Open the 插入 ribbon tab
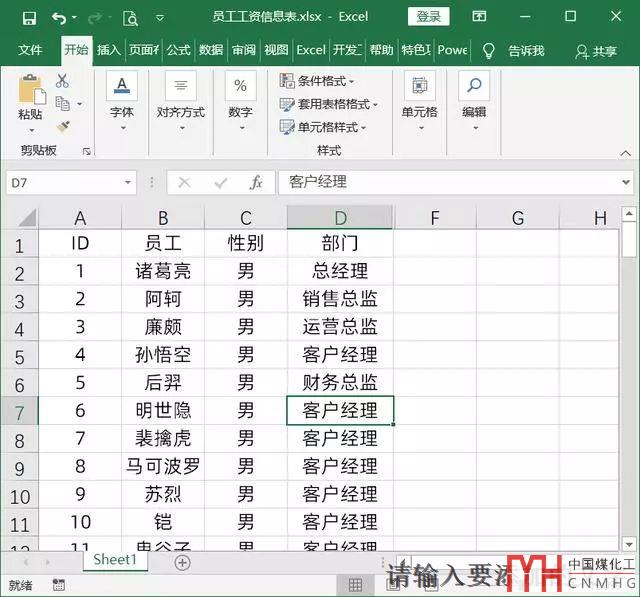Viewport: 640px width, 597px height. click(108, 50)
